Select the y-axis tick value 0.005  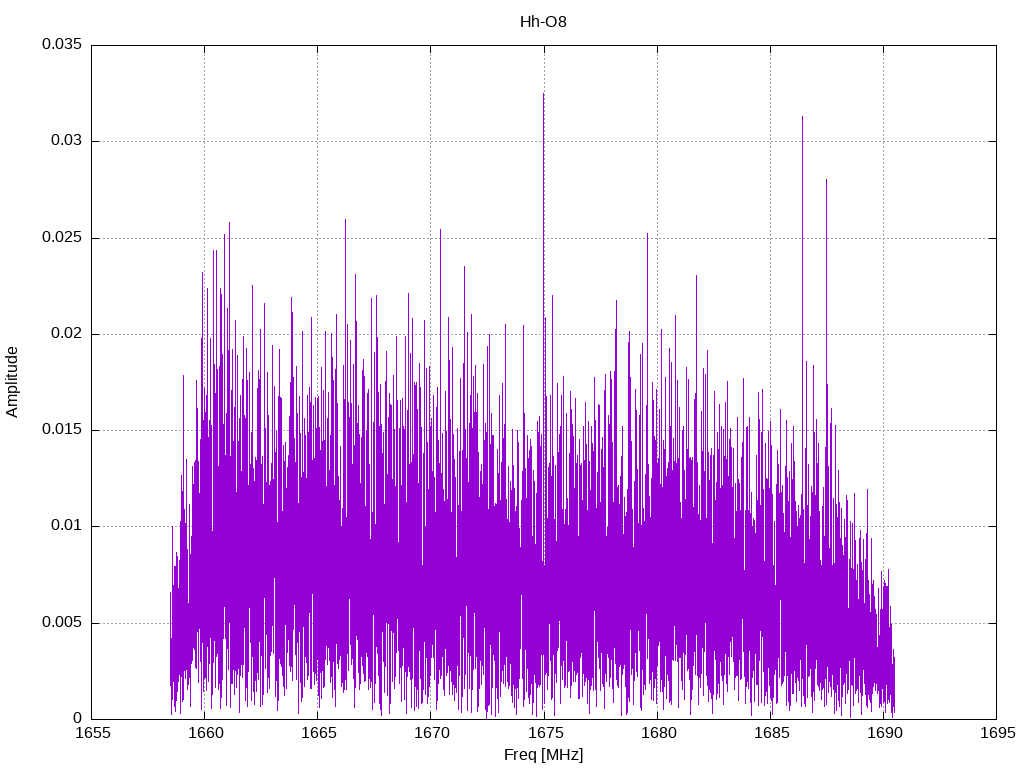click(62, 622)
